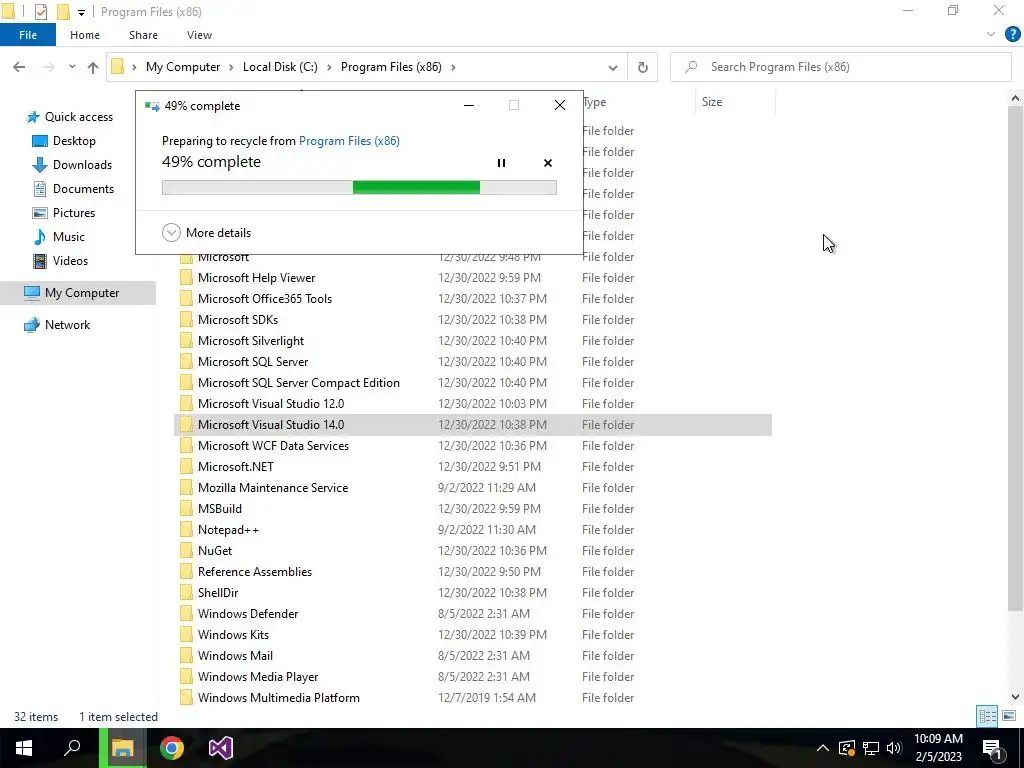
Task: Click folder icon next to Microsoft.NET
Action: [x=186, y=466]
